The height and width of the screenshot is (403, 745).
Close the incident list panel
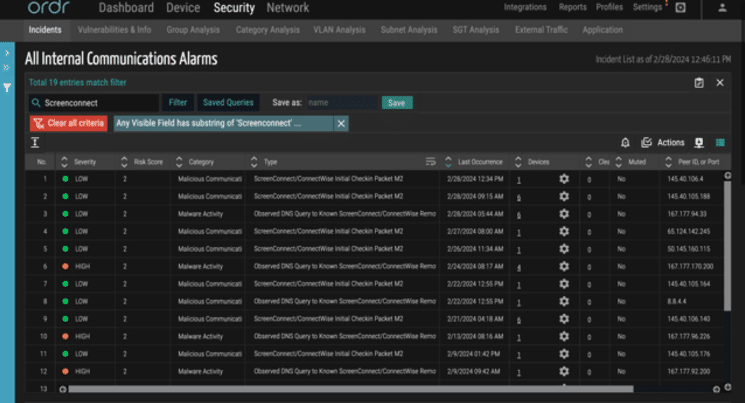tap(720, 83)
